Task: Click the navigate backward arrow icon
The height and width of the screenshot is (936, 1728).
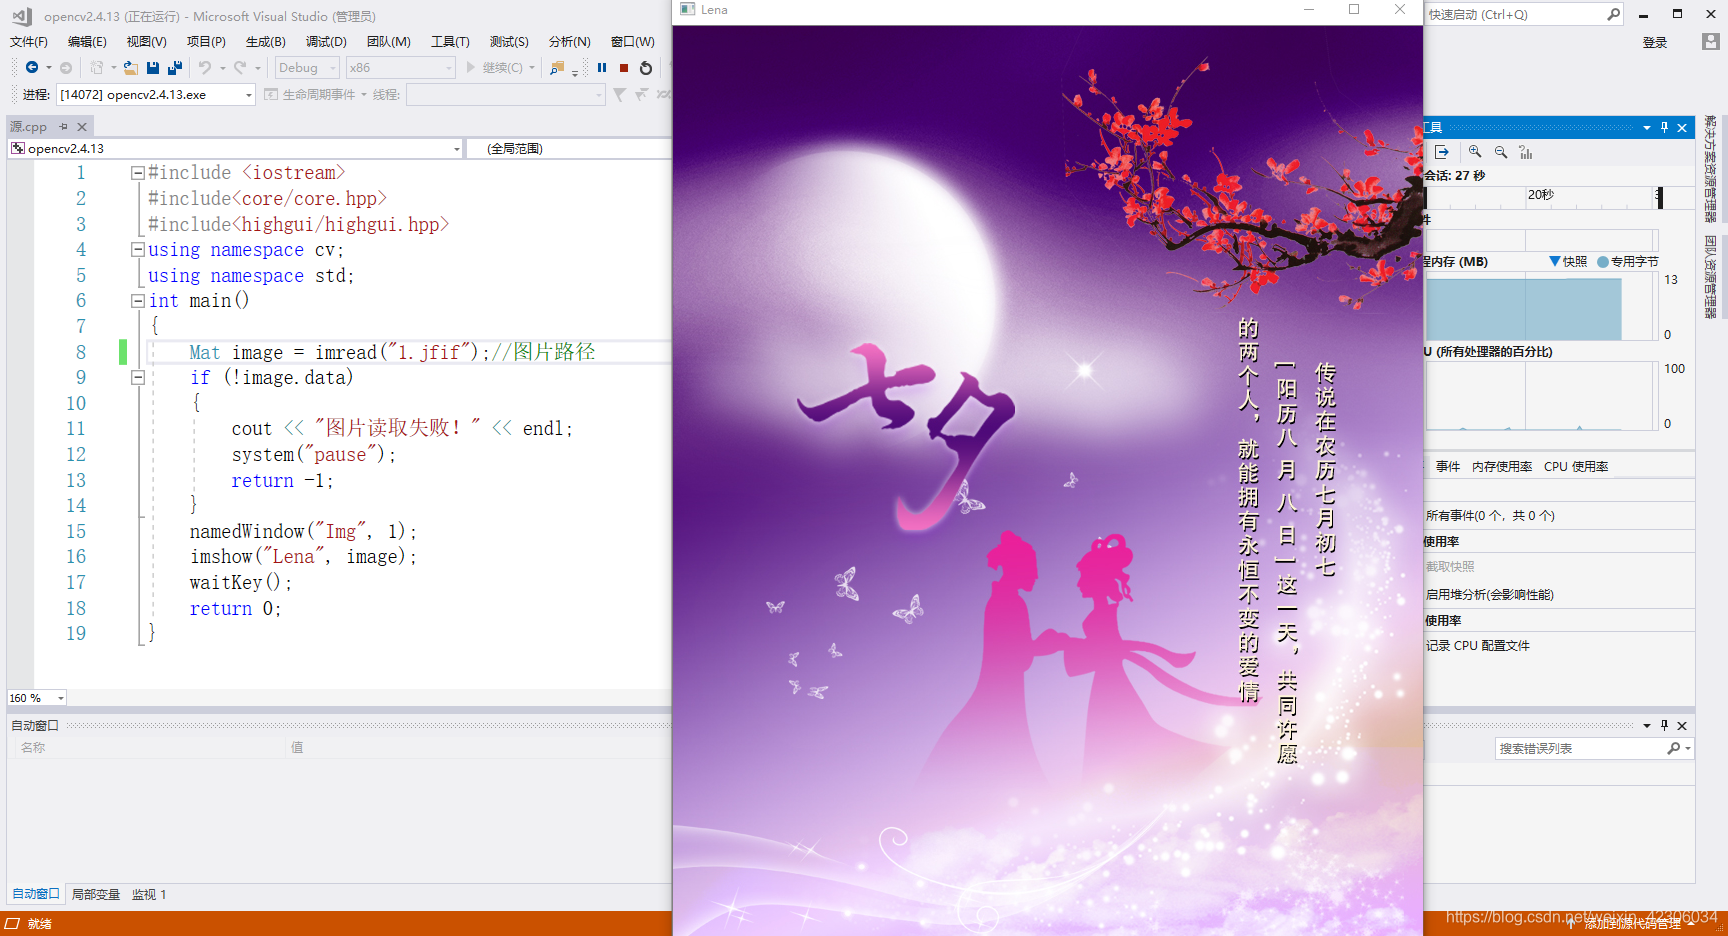Action: (x=32, y=67)
